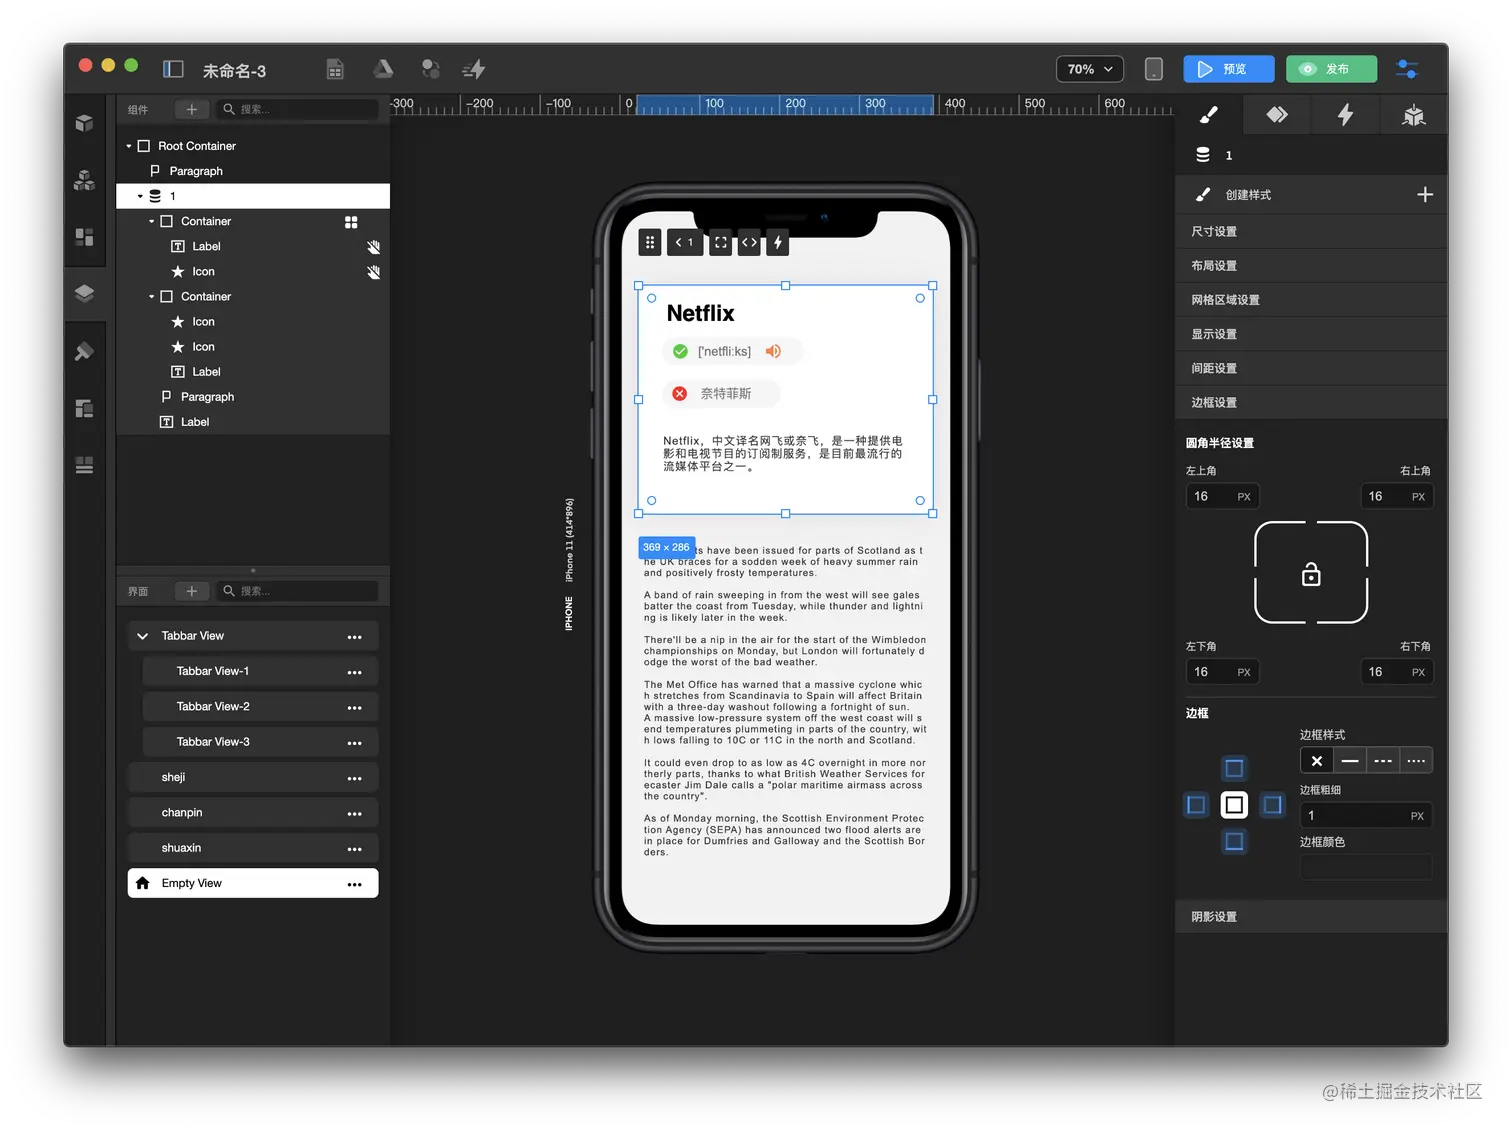The height and width of the screenshot is (1131, 1512).
Task: Click the code brackets icon on canvas toolbar
Action: click(749, 242)
